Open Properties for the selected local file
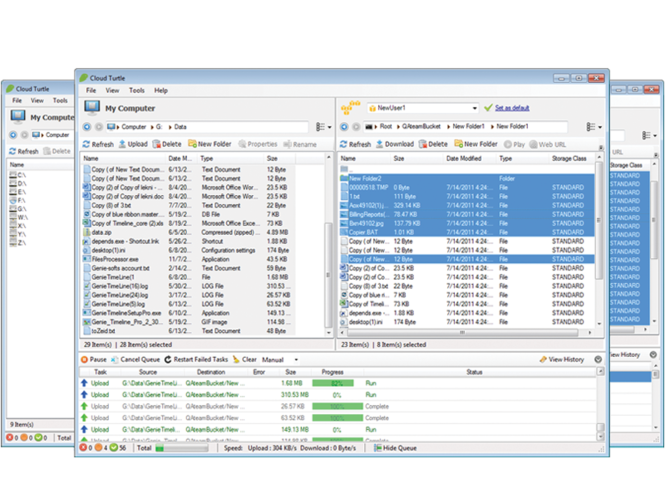 [x=258, y=144]
